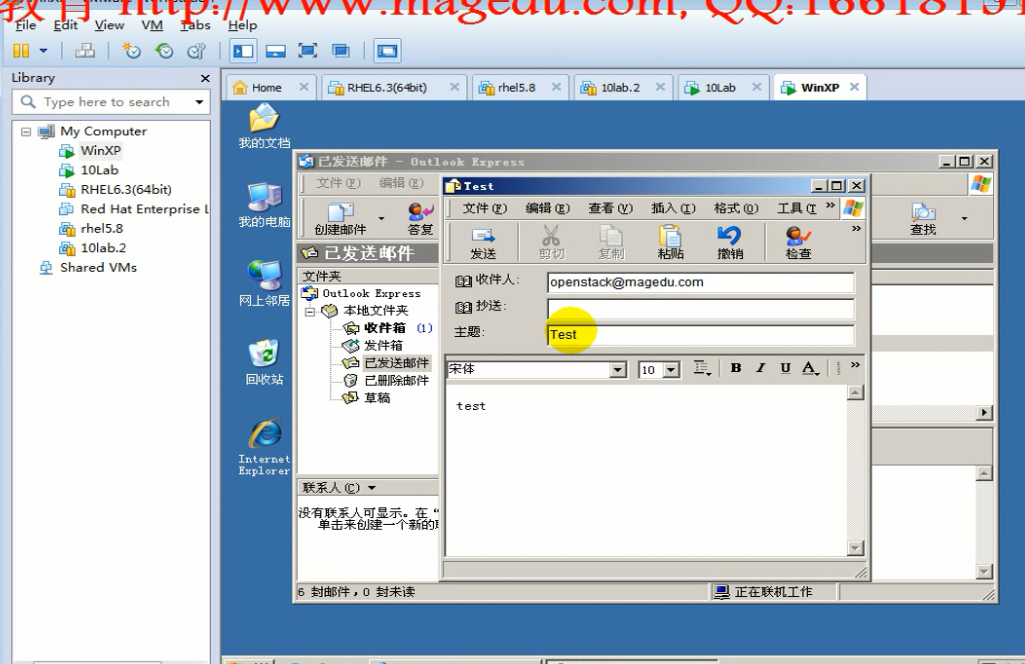Open the VMware View menu

(x=109, y=25)
